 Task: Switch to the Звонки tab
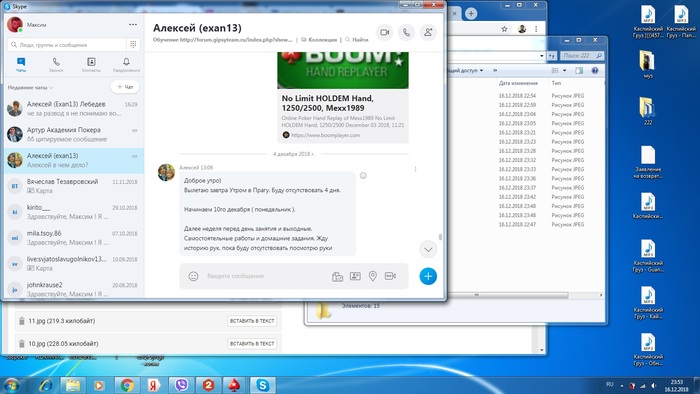point(56,65)
